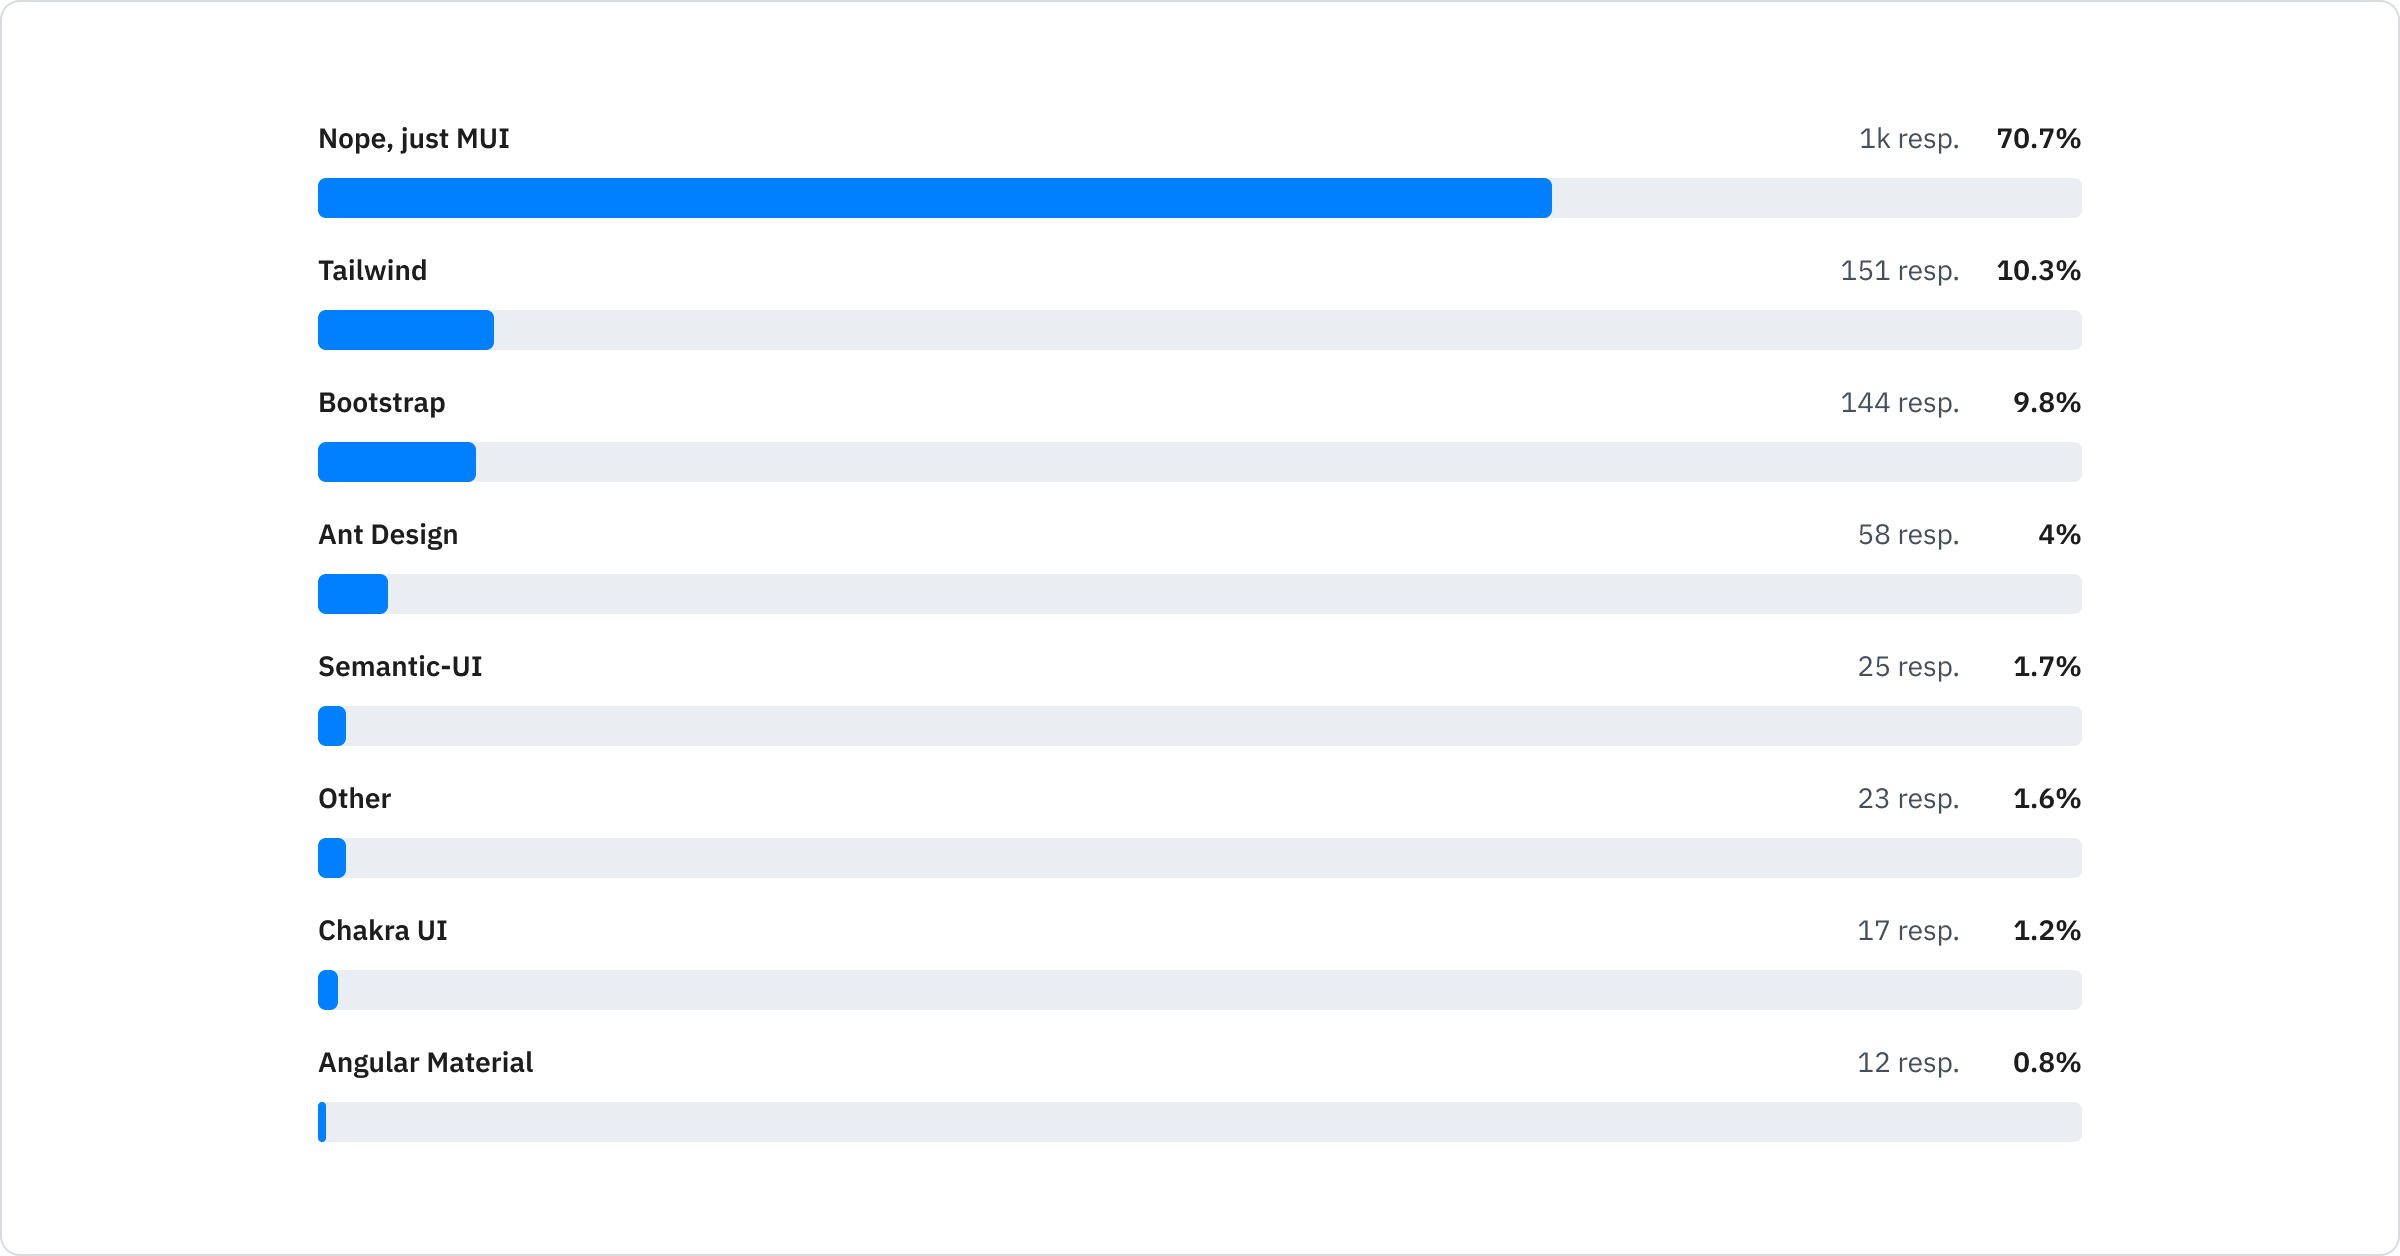Click the 9.8% percentage value
The image size is (2400, 1256).
pyautogui.click(x=2046, y=402)
